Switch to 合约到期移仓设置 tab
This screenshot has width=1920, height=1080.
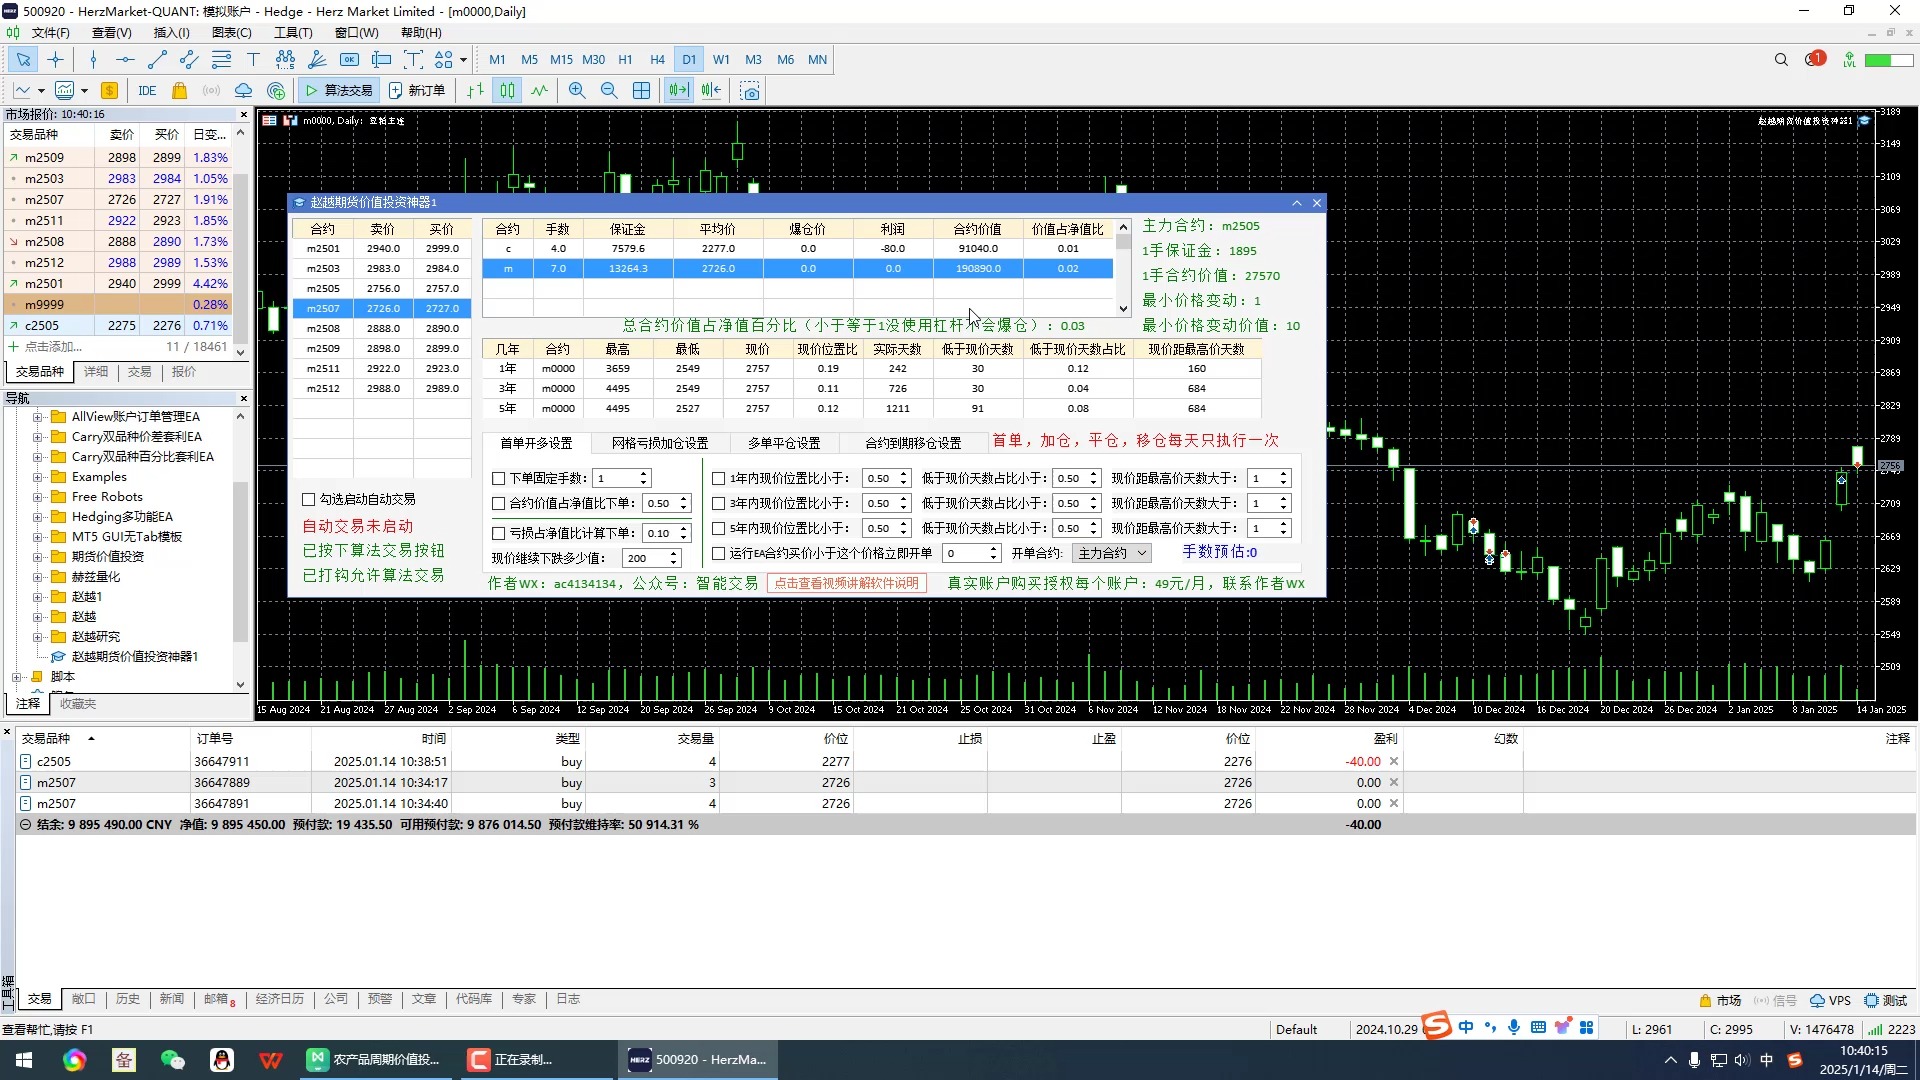(913, 443)
